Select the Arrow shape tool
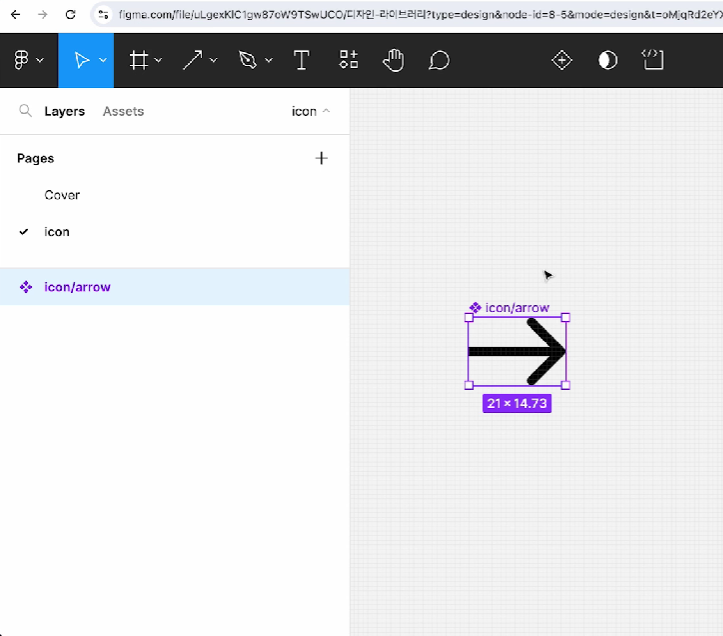 192,60
